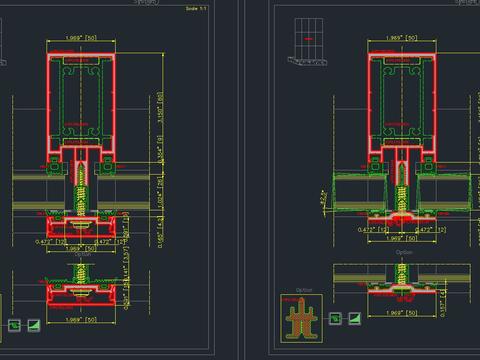Select the angled dimension left of right mullion

tap(324, 202)
